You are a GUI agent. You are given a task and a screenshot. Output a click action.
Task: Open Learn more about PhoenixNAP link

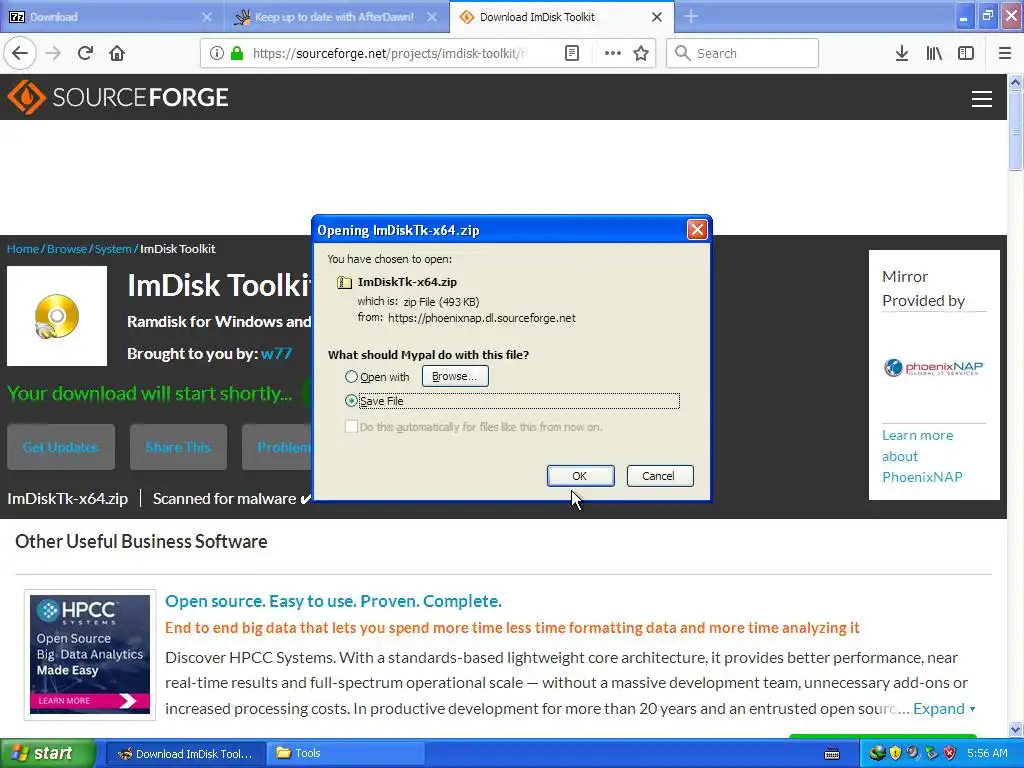point(921,456)
